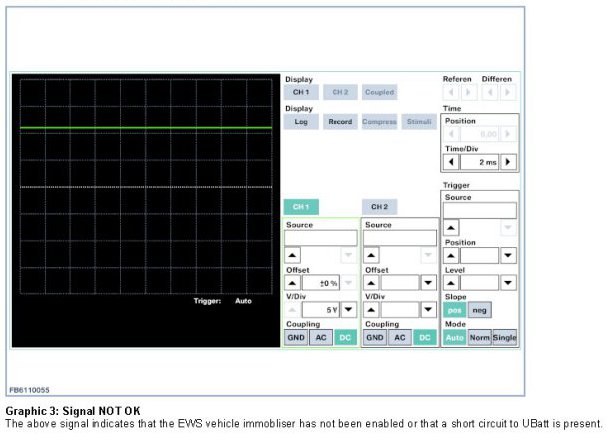This screenshot has width=607, height=441.
Task: Switch to the CH 1 settings tab
Action: 301,207
